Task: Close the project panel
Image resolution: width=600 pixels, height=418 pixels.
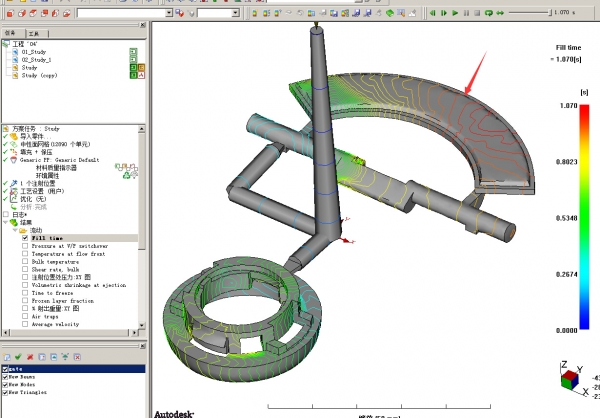Action: coord(143,25)
